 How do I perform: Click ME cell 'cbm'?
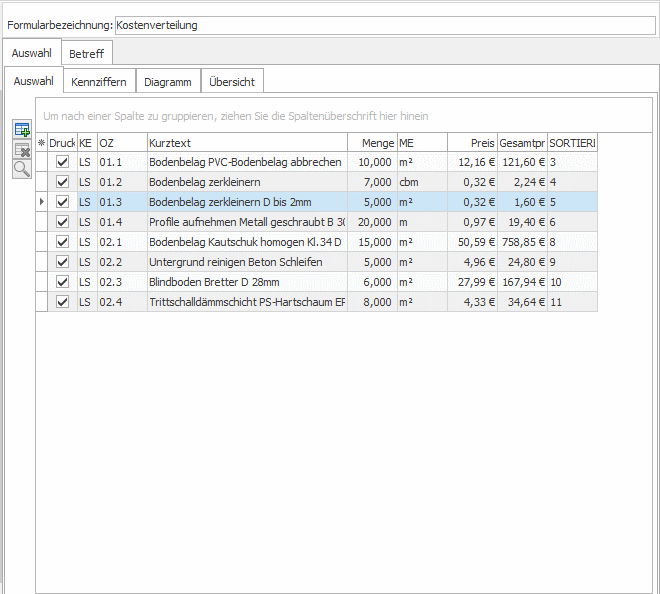click(x=422, y=182)
